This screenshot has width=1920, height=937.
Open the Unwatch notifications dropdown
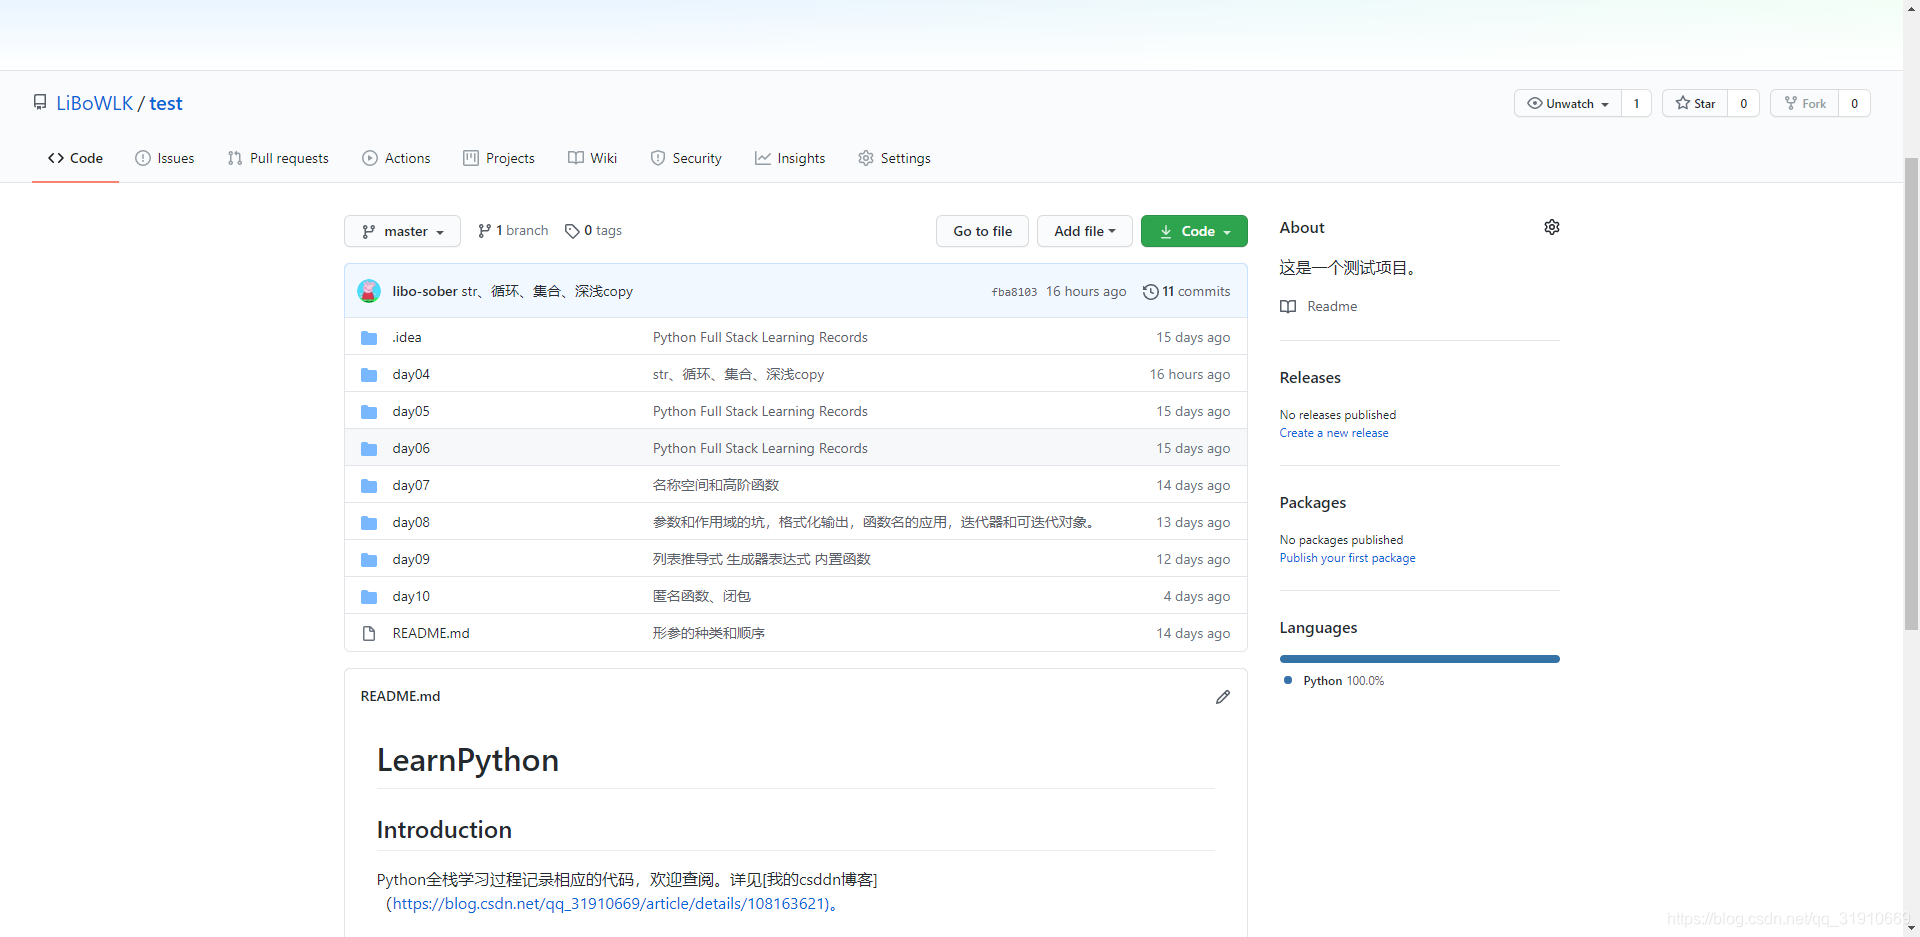pos(1567,103)
